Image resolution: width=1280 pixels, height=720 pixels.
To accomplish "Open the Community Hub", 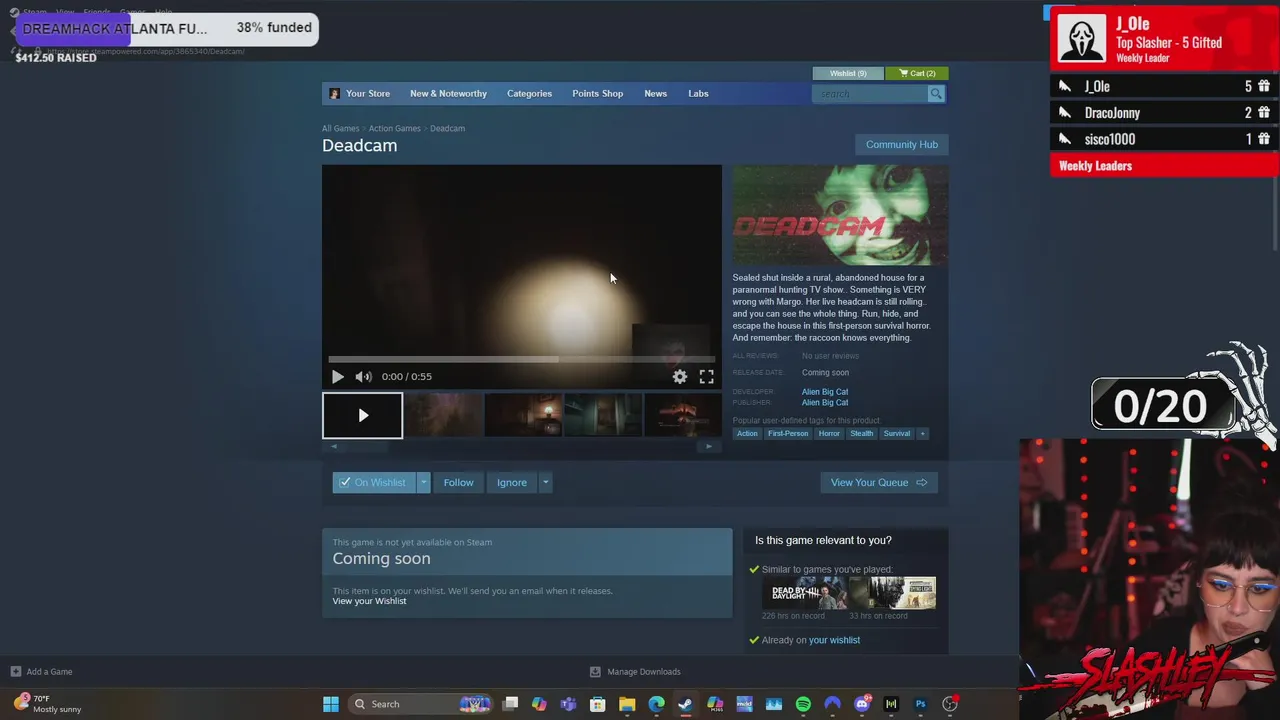I will tap(901, 145).
